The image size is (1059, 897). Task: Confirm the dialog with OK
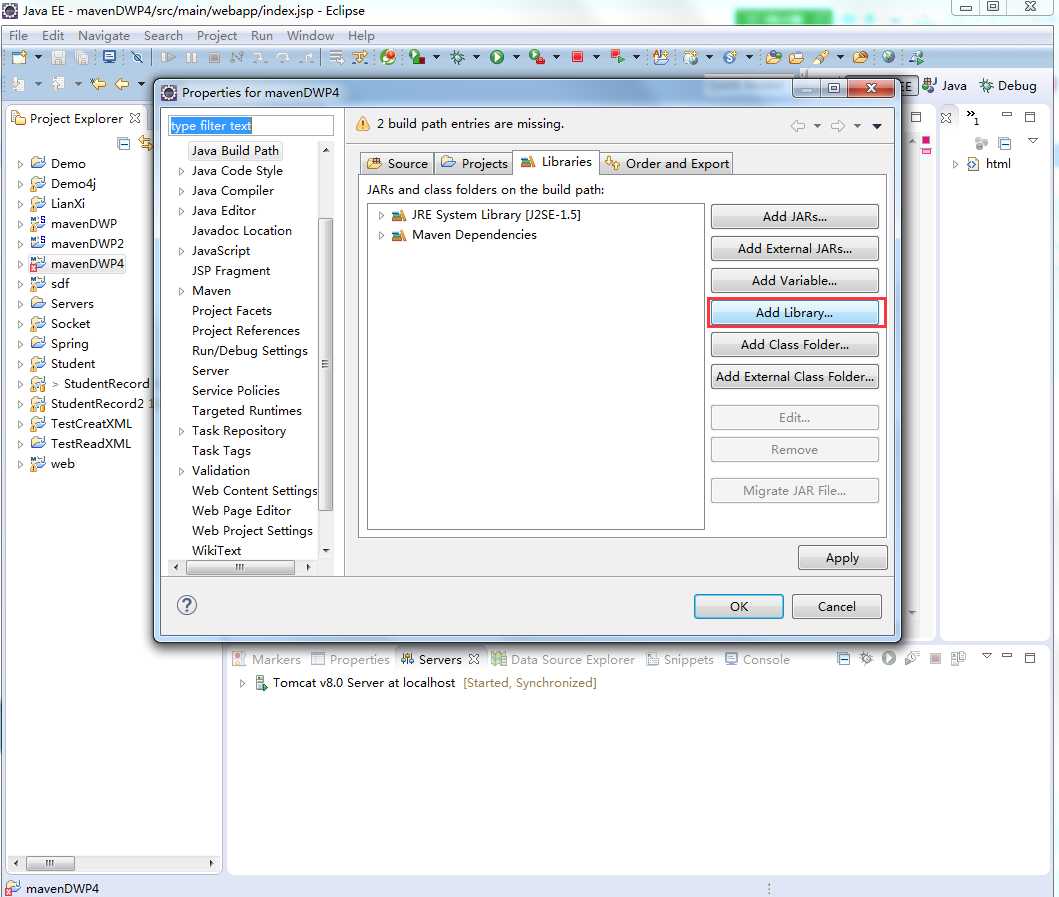(739, 607)
